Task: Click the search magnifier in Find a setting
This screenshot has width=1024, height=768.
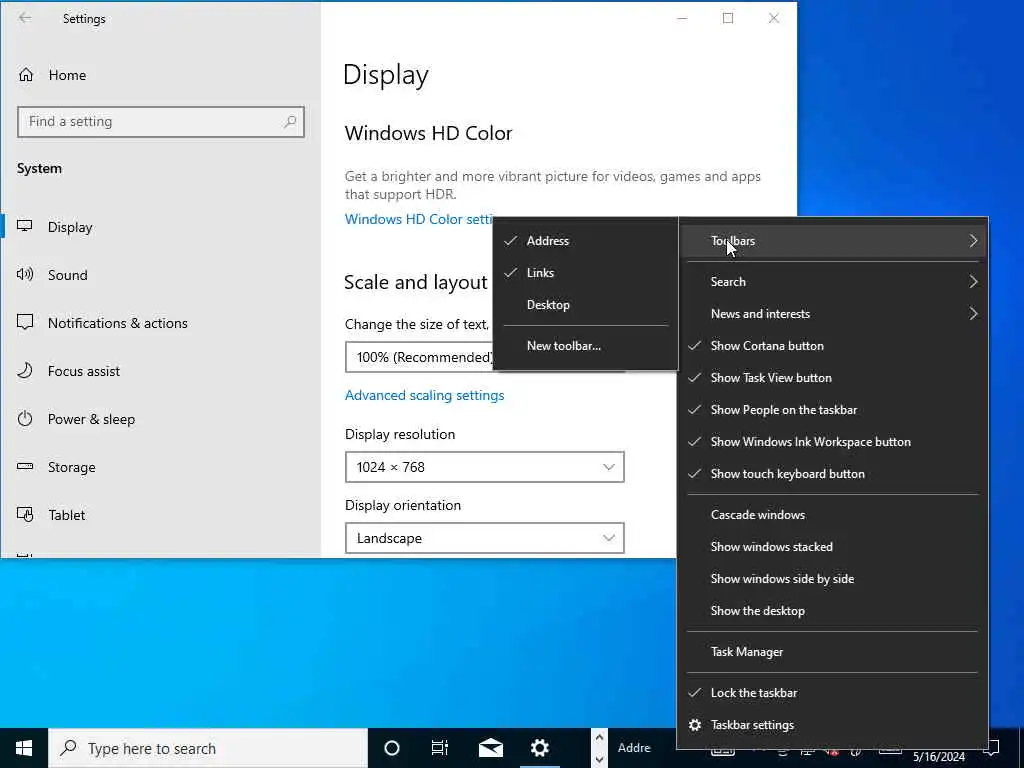Action: [290, 121]
